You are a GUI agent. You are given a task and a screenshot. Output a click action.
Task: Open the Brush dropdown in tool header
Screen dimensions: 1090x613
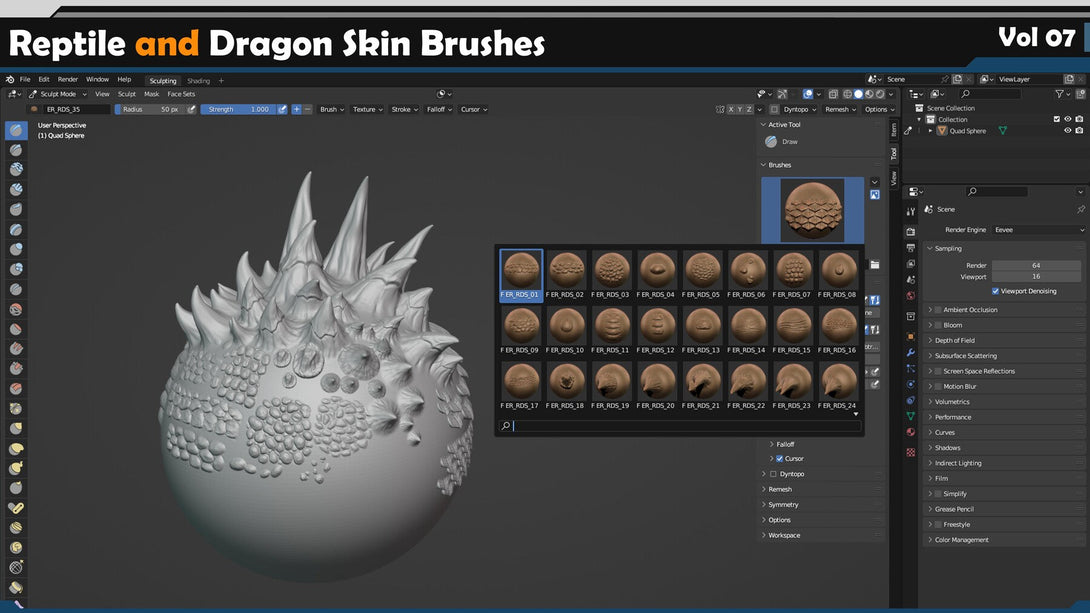coord(332,109)
